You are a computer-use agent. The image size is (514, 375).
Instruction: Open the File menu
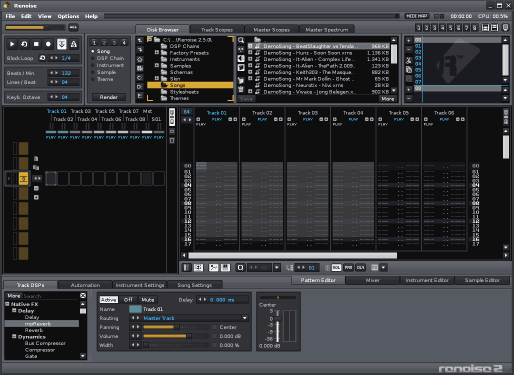pyautogui.click(x=10, y=16)
